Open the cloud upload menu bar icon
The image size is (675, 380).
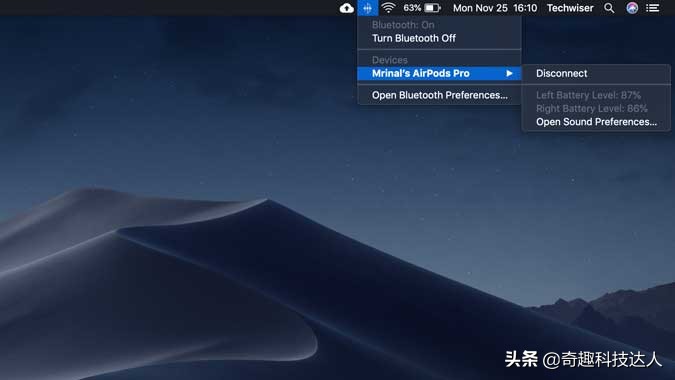[347, 8]
